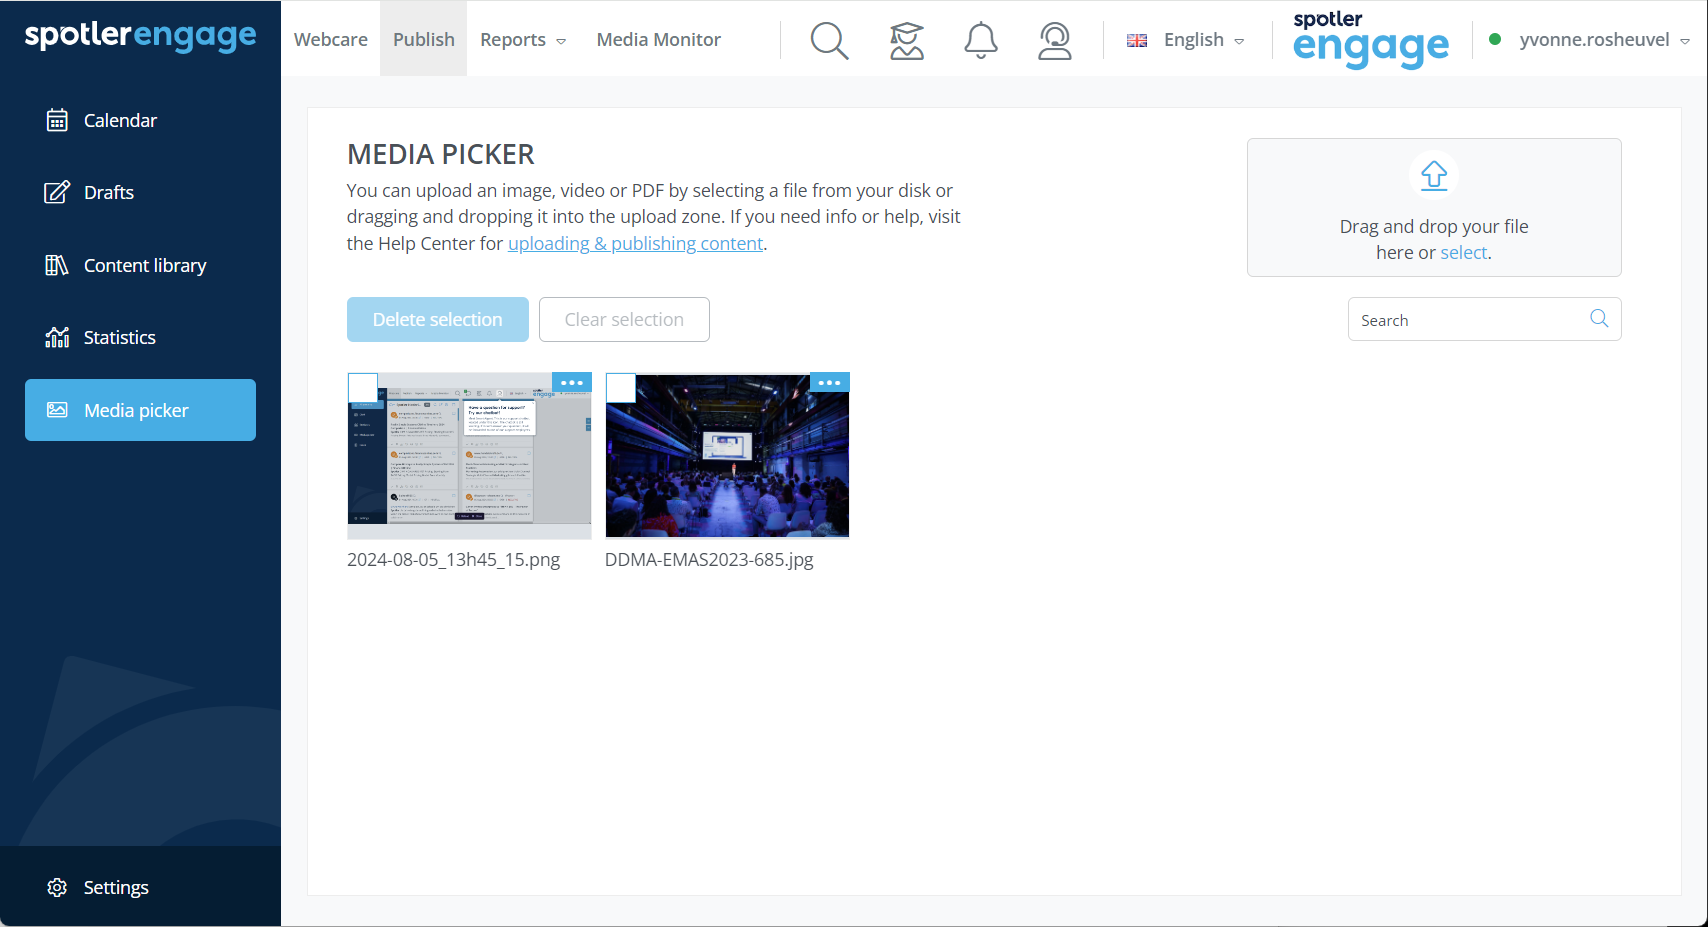The width and height of the screenshot is (1708, 927).
Task: Click the spotler engage logo in top bar
Action: click(1370, 39)
